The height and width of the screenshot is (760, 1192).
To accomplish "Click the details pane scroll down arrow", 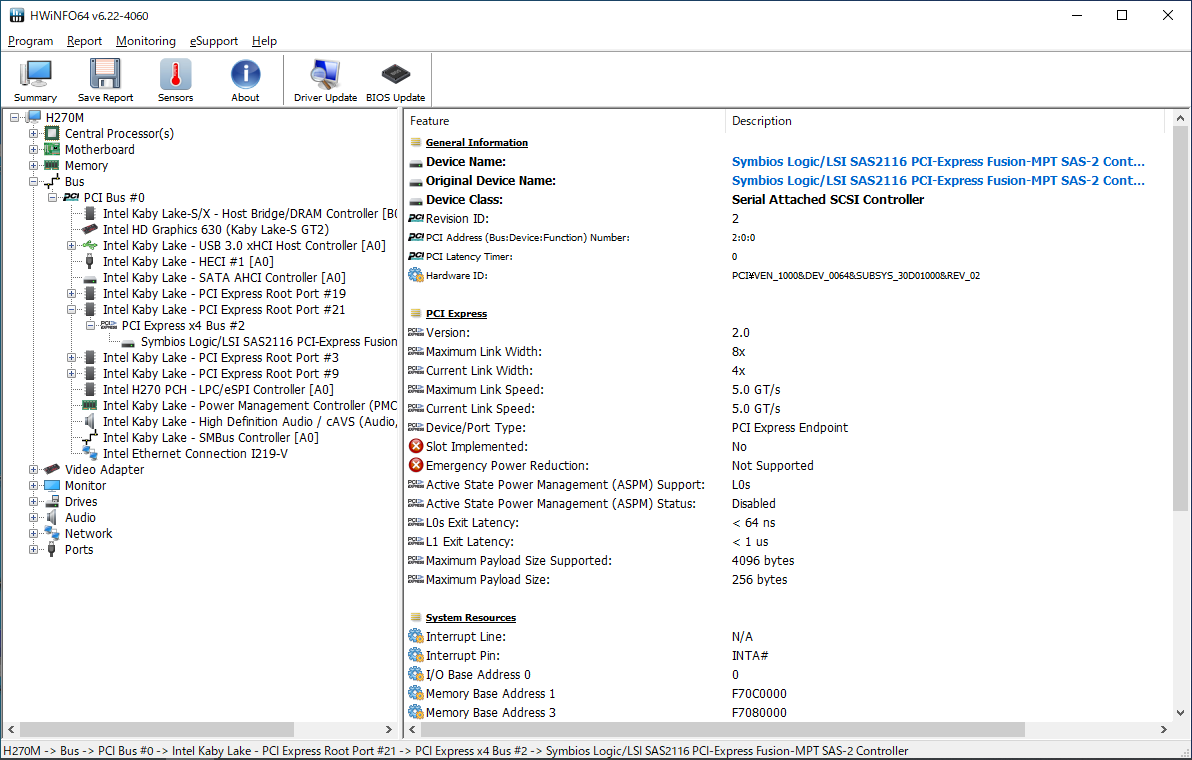I will 1180,713.
